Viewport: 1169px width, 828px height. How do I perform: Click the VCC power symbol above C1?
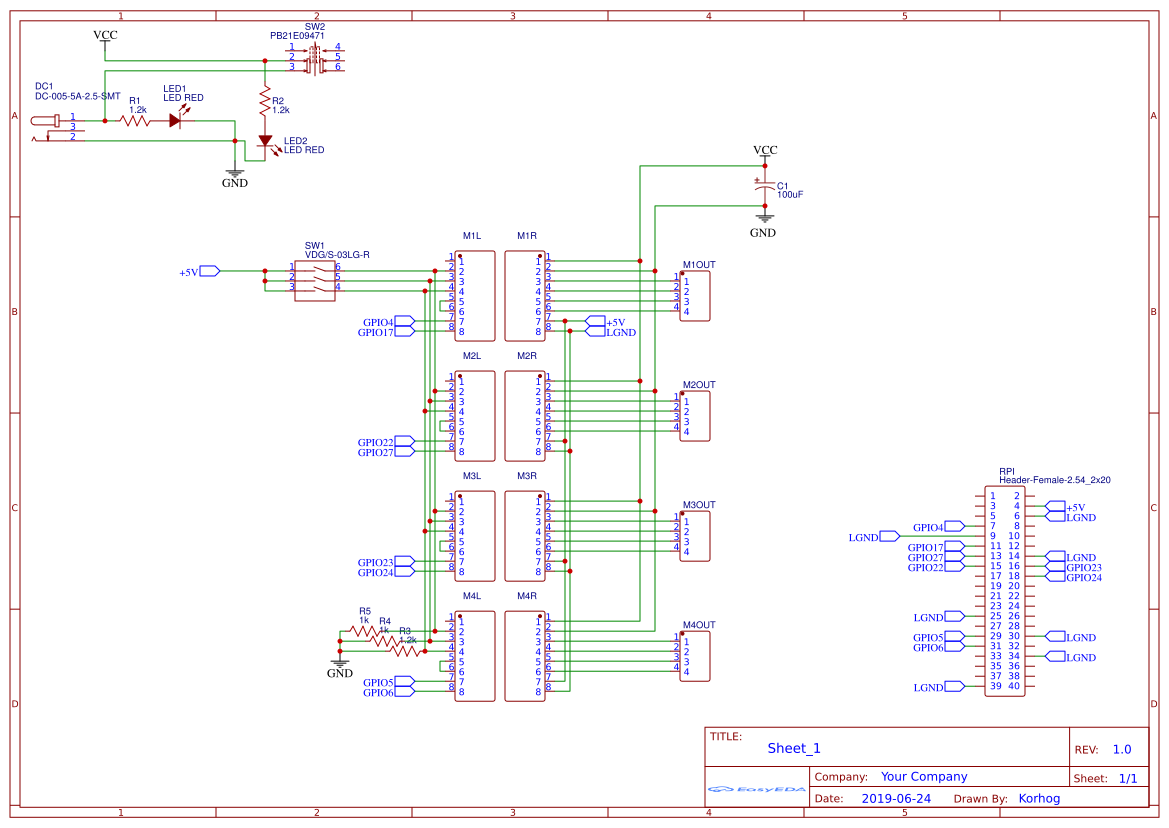pos(763,150)
